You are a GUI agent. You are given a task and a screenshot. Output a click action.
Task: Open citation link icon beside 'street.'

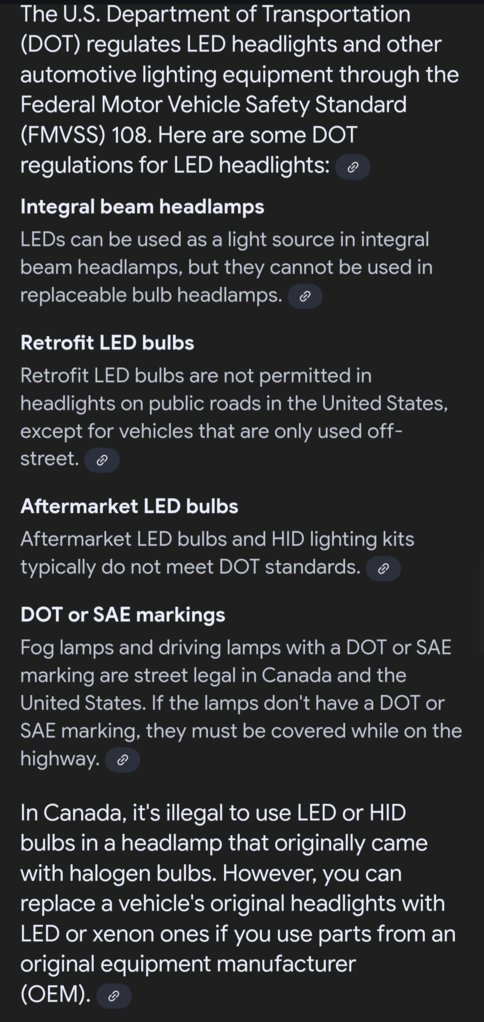102,460
